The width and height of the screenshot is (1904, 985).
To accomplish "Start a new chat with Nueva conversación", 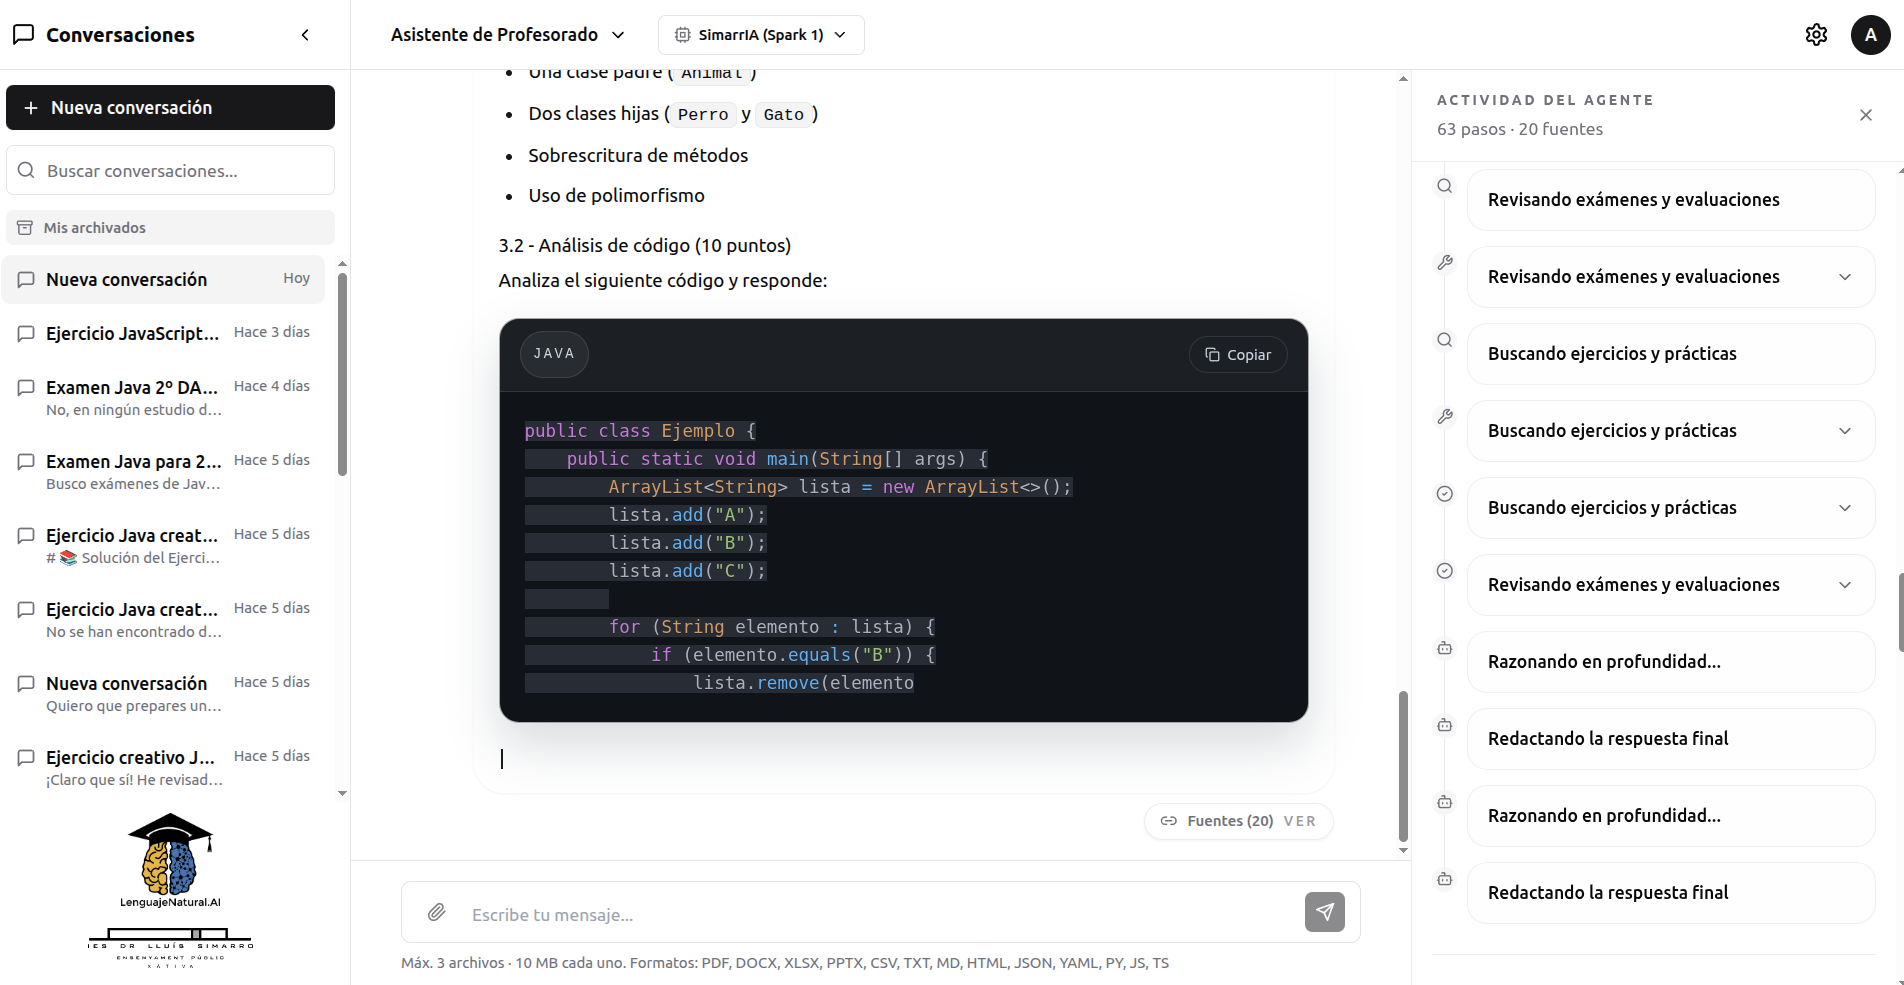I will 170,108.
